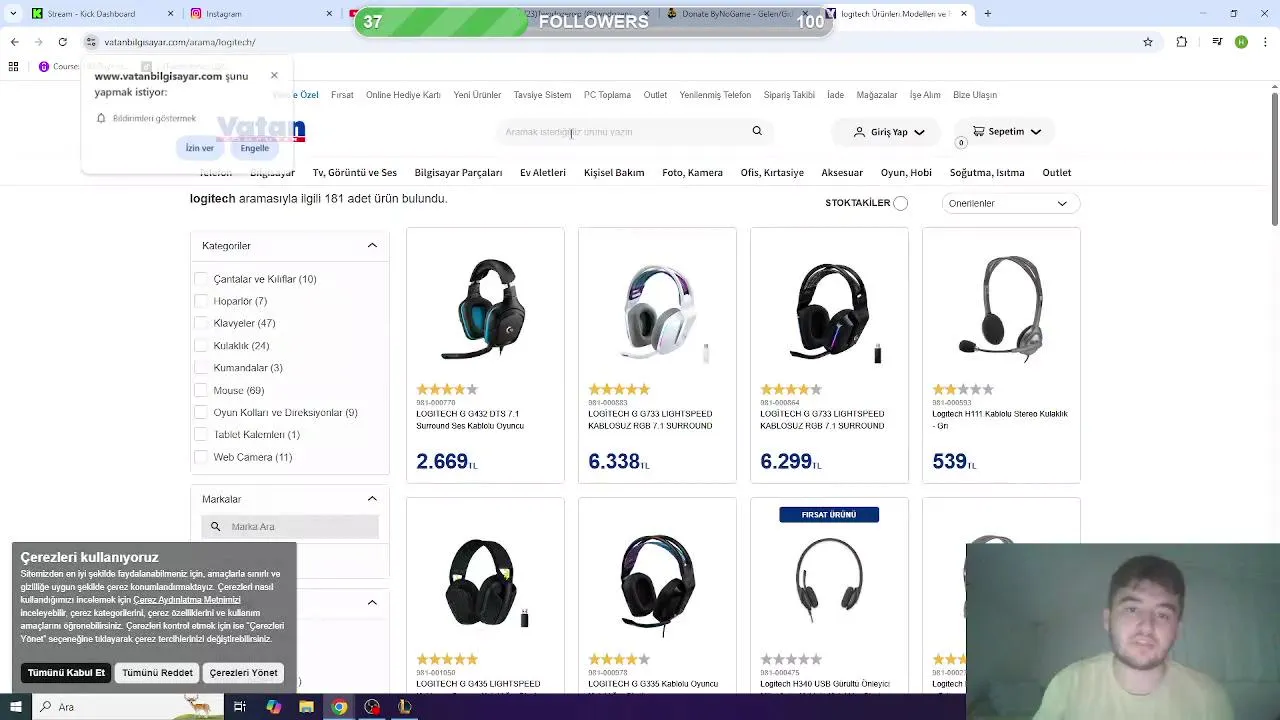Open the League of Legends taskbar icon
The height and width of the screenshot is (720, 1280).
[405, 707]
